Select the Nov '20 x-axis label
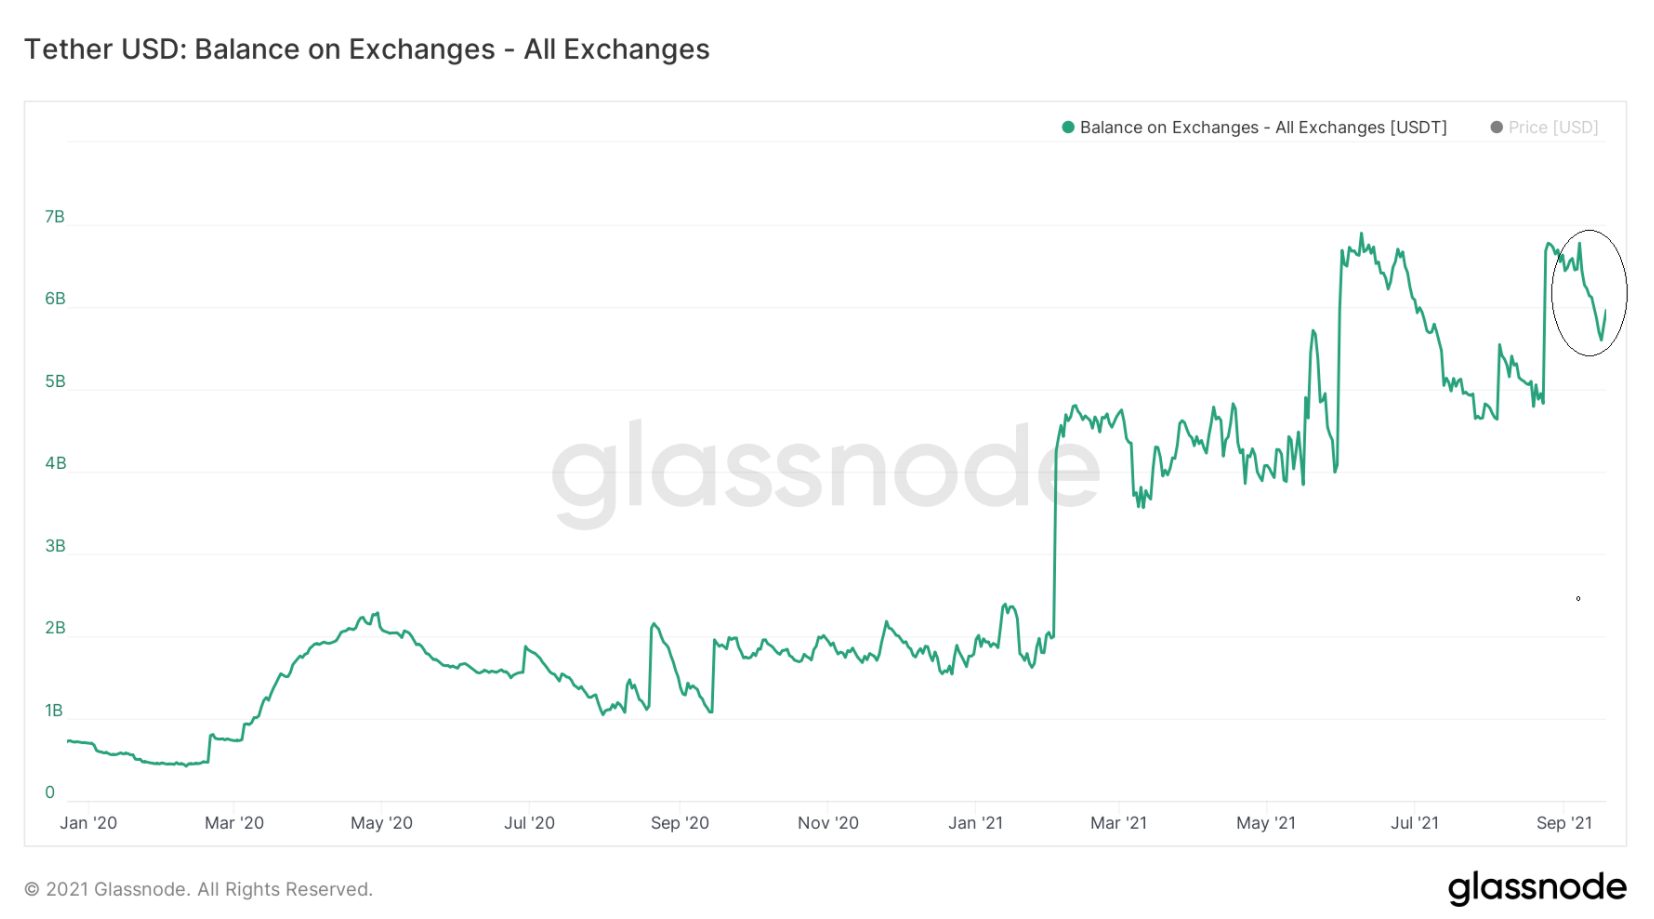1654x919 pixels. pos(828,823)
